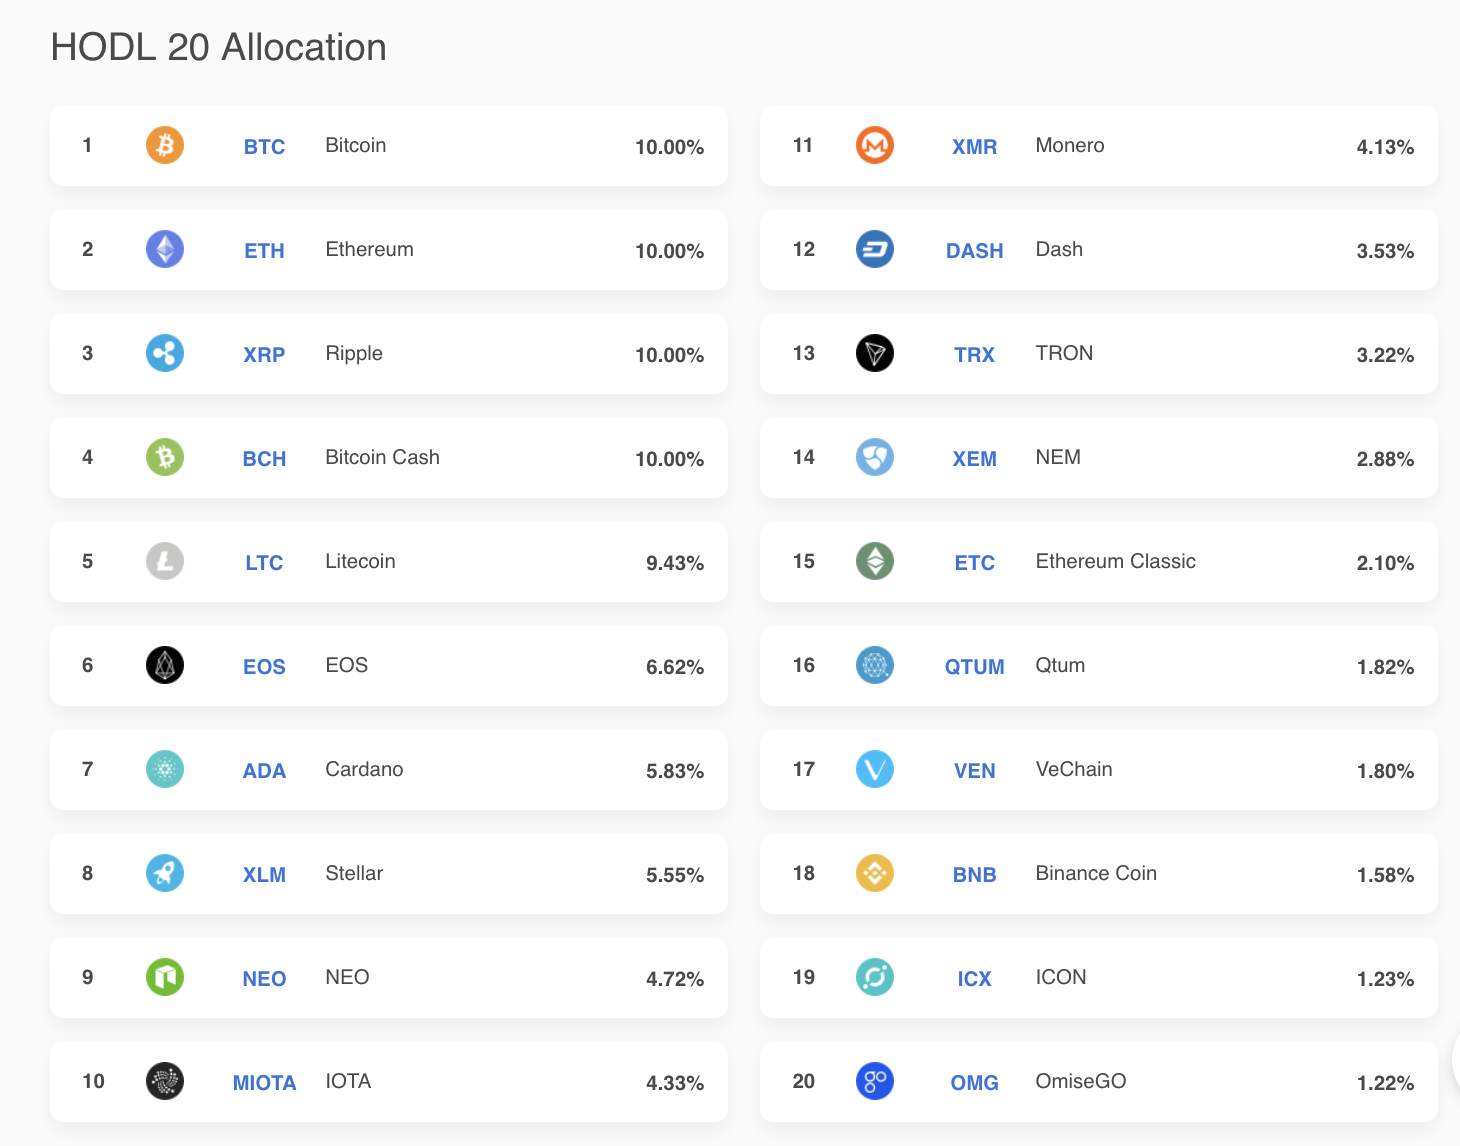Open the BTC ticker link
Image resolution: width=1460 pixels, height=1146 pixels.
264,147
